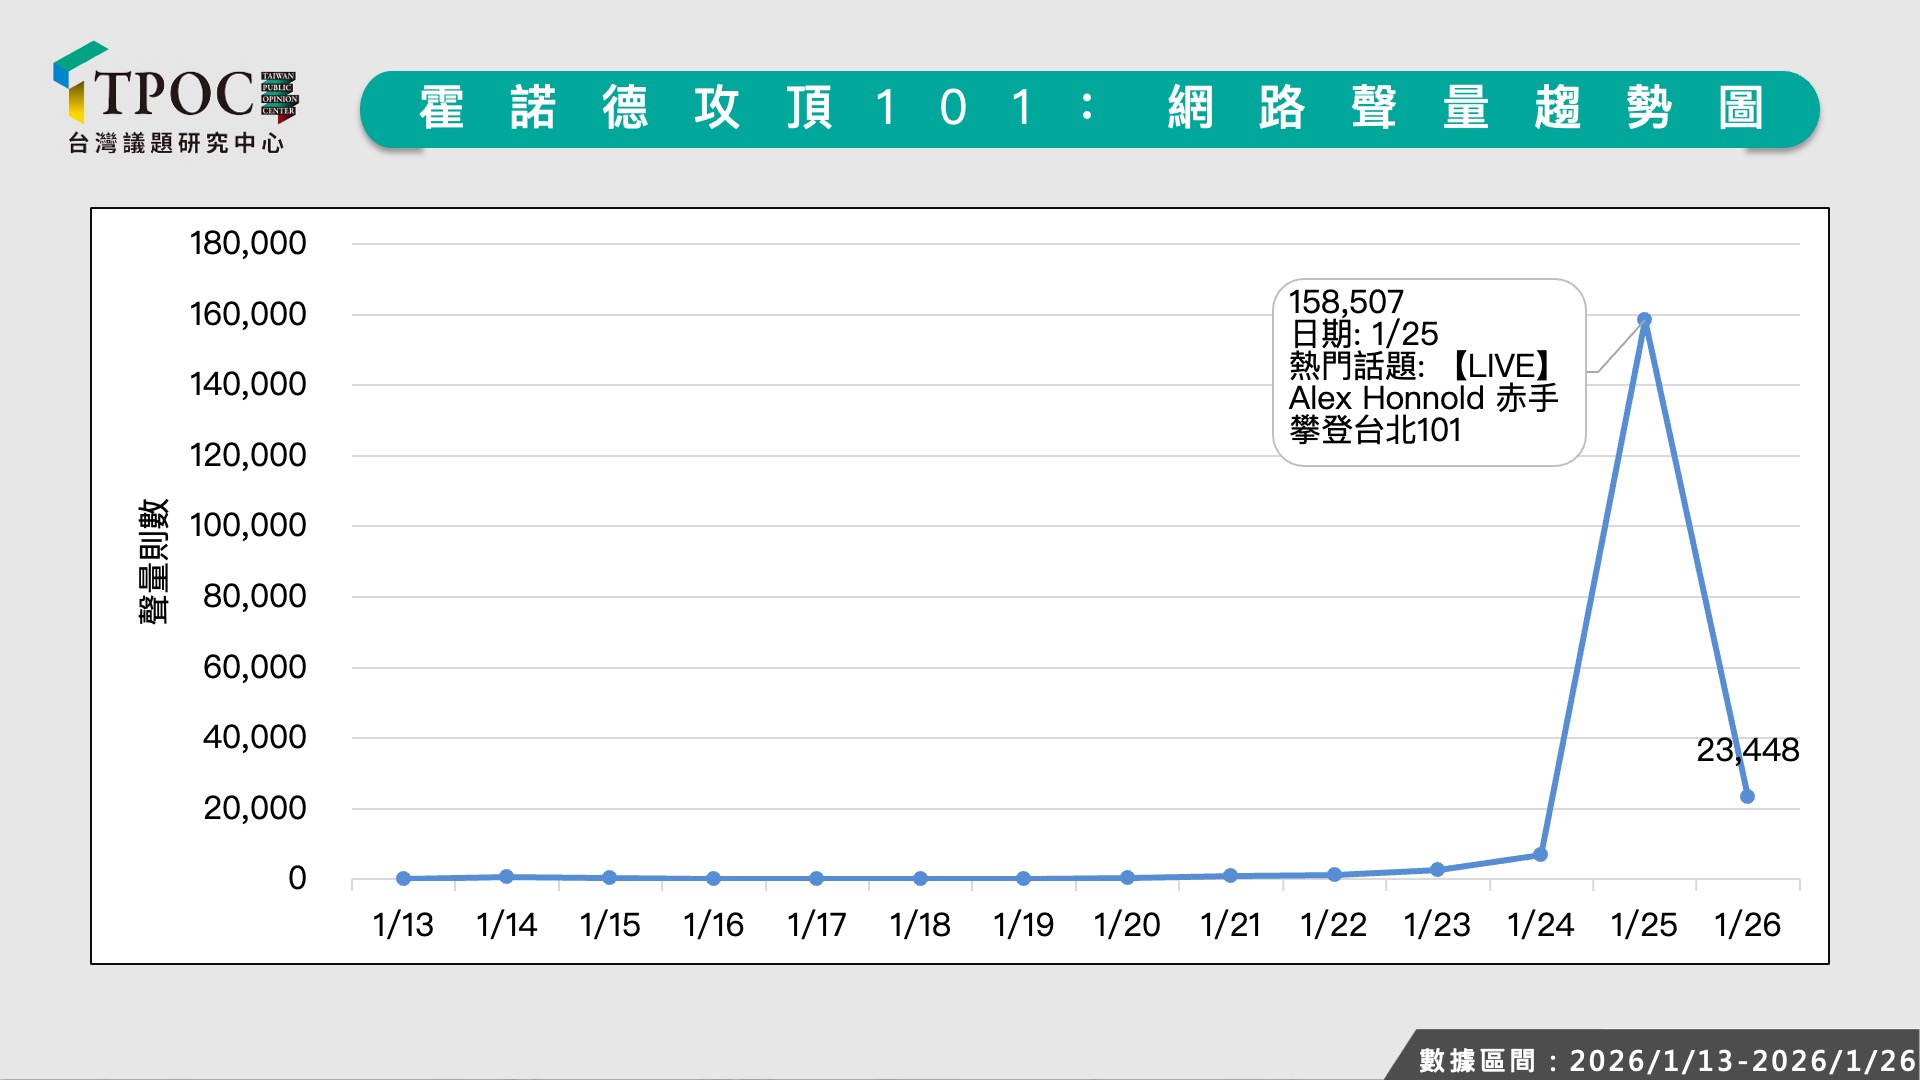The width and height of the screenshot is (1920, 1080).
Task: Select the 158,507 callout tooltip box
Action: (1428, 372)
